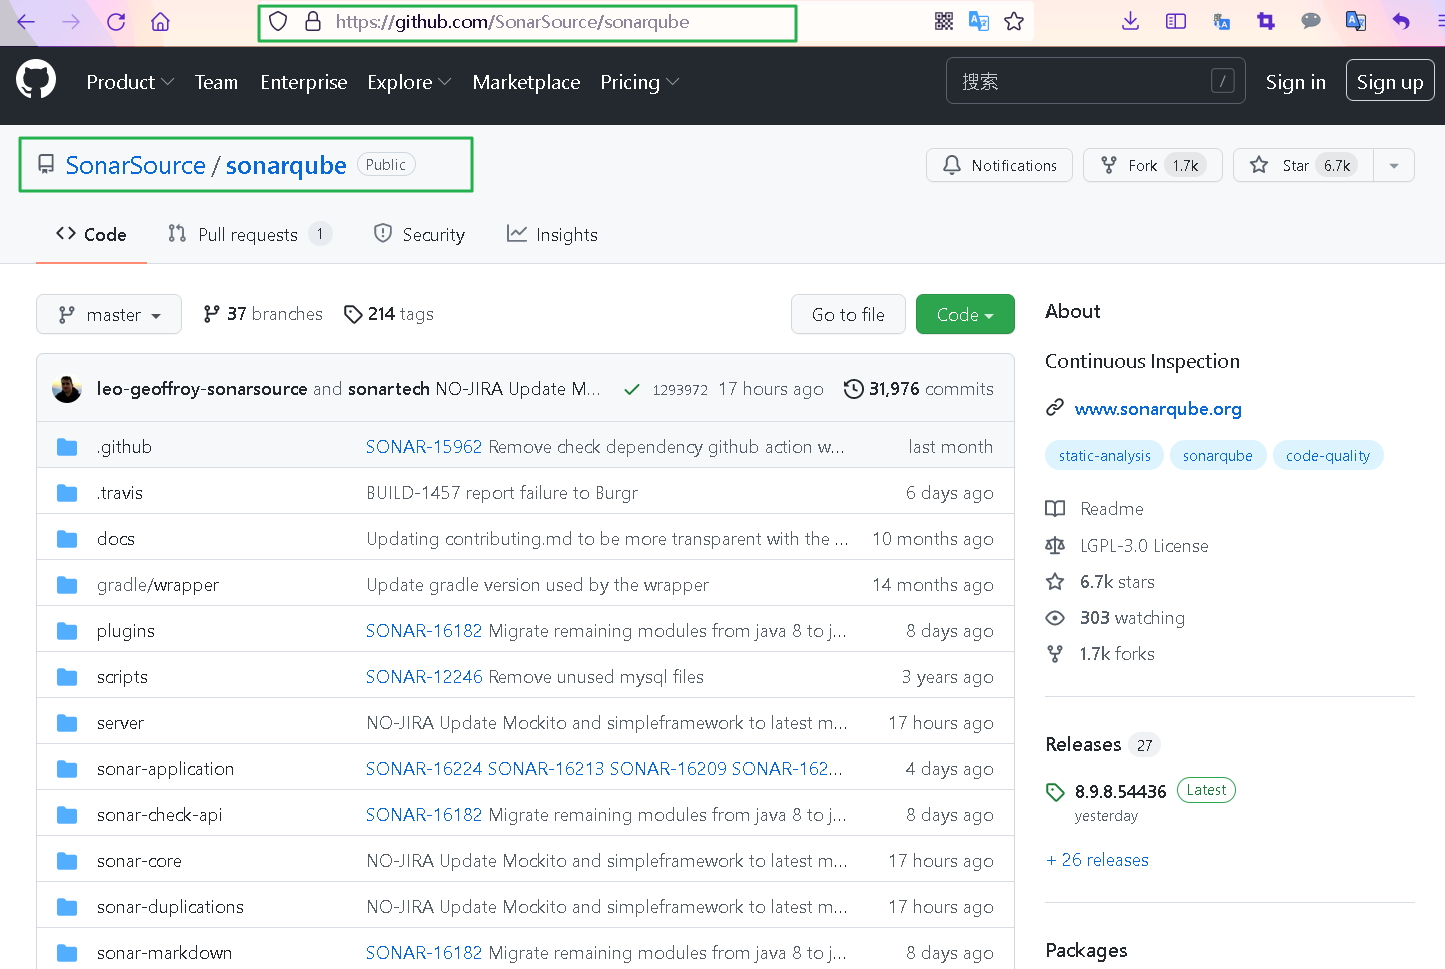Bookmark this page with the star icon
The image size is (1445, 969).
point(1014,21)
